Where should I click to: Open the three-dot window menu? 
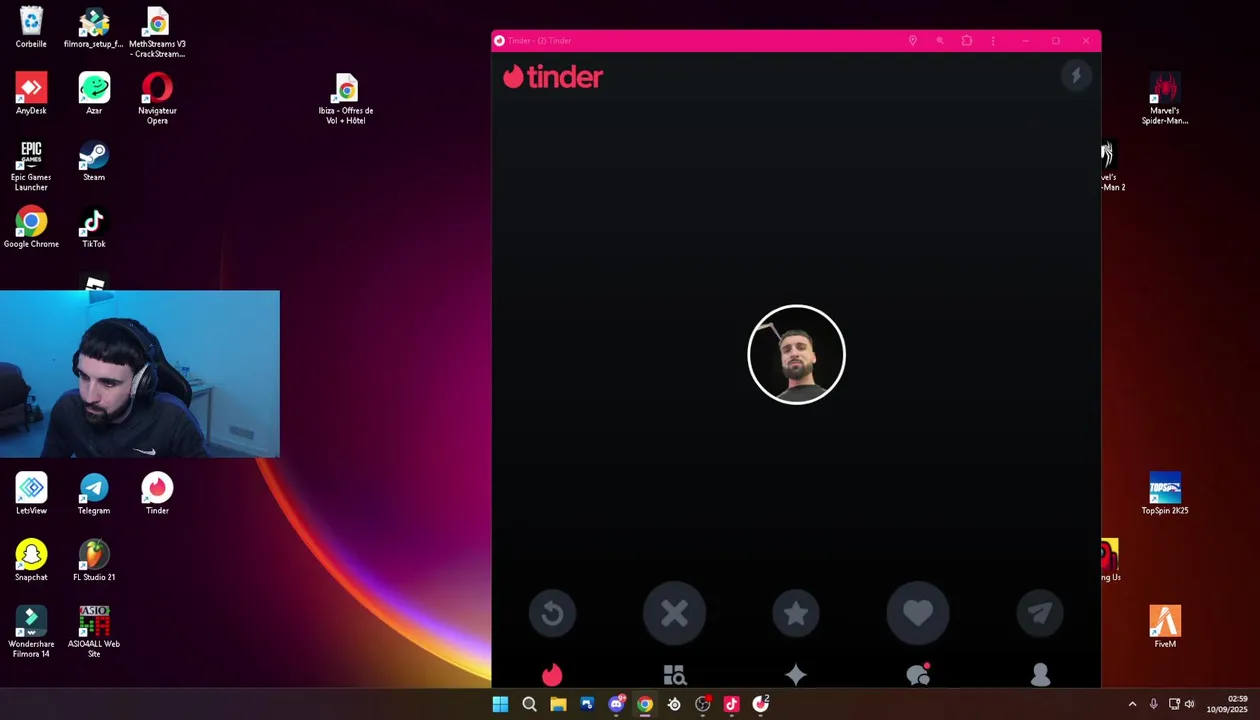click(992, 41)
